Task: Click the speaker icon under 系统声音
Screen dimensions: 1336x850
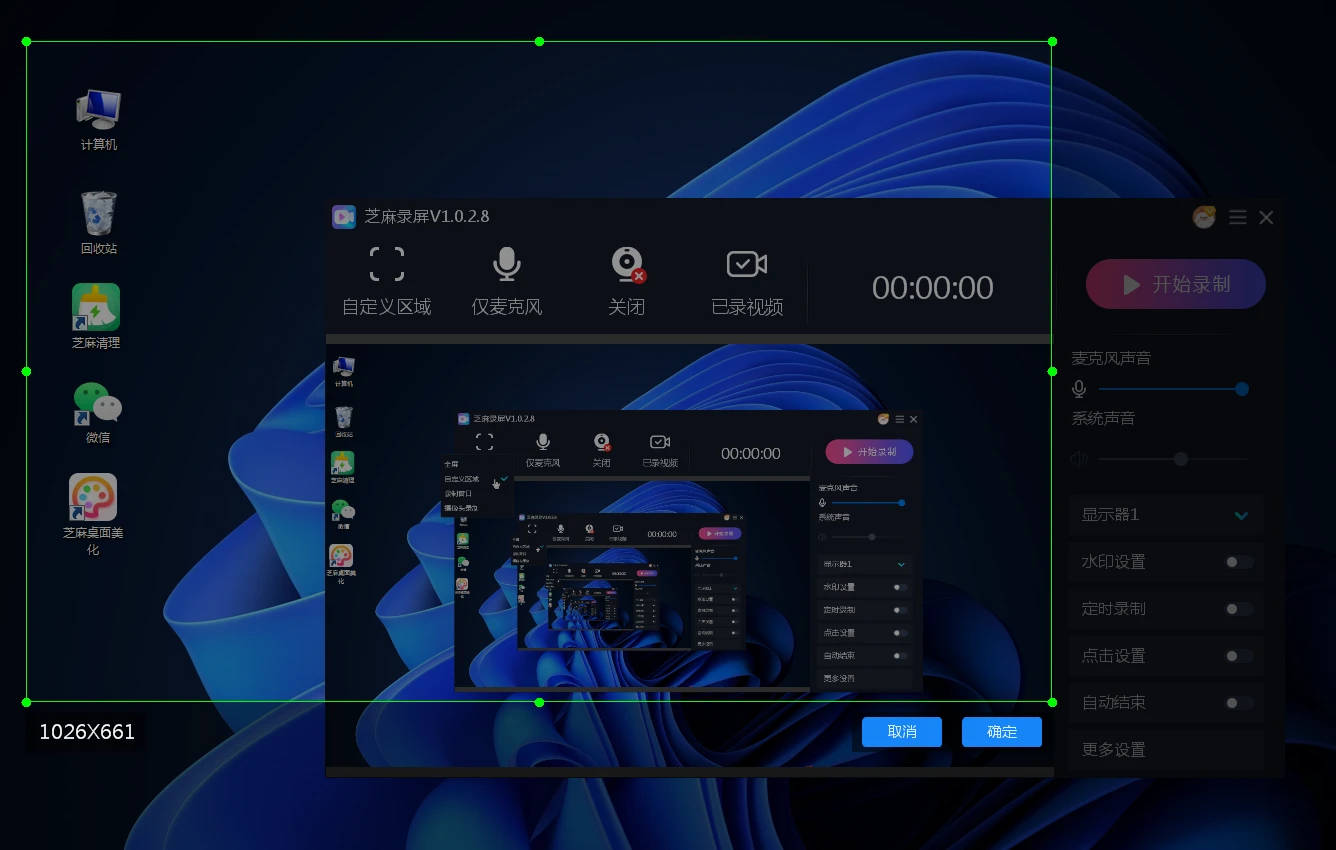Action: [x=1079, y=459]
